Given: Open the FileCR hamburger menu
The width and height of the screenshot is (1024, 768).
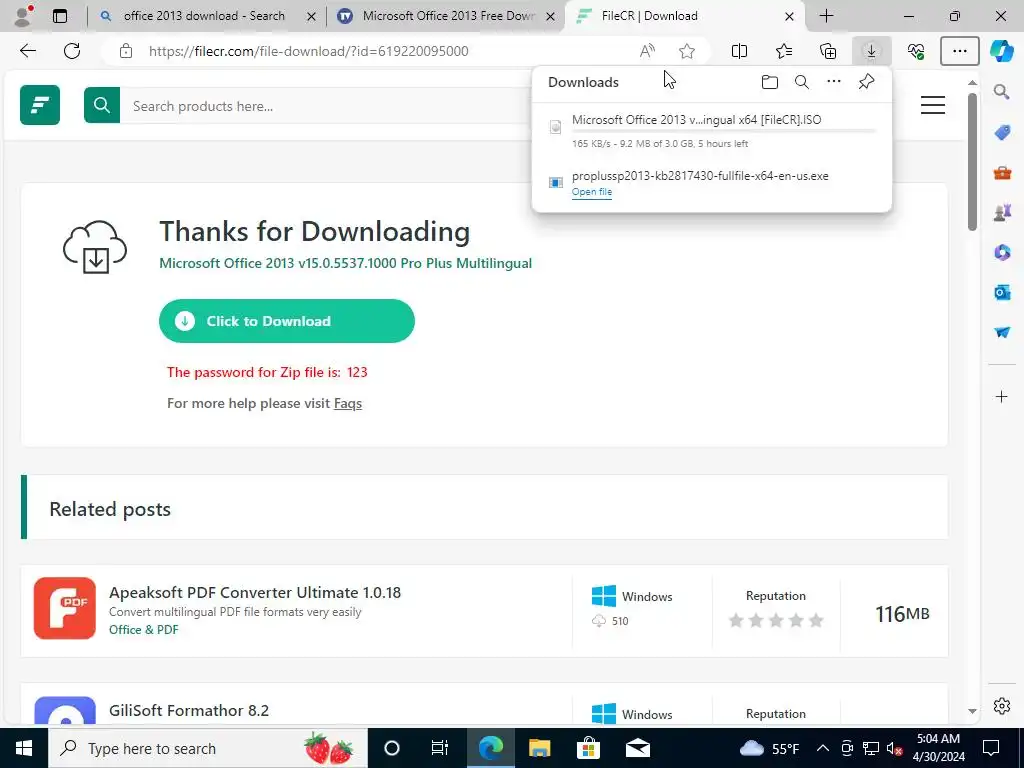Looking at the screenshot, I should pos(933,105).
